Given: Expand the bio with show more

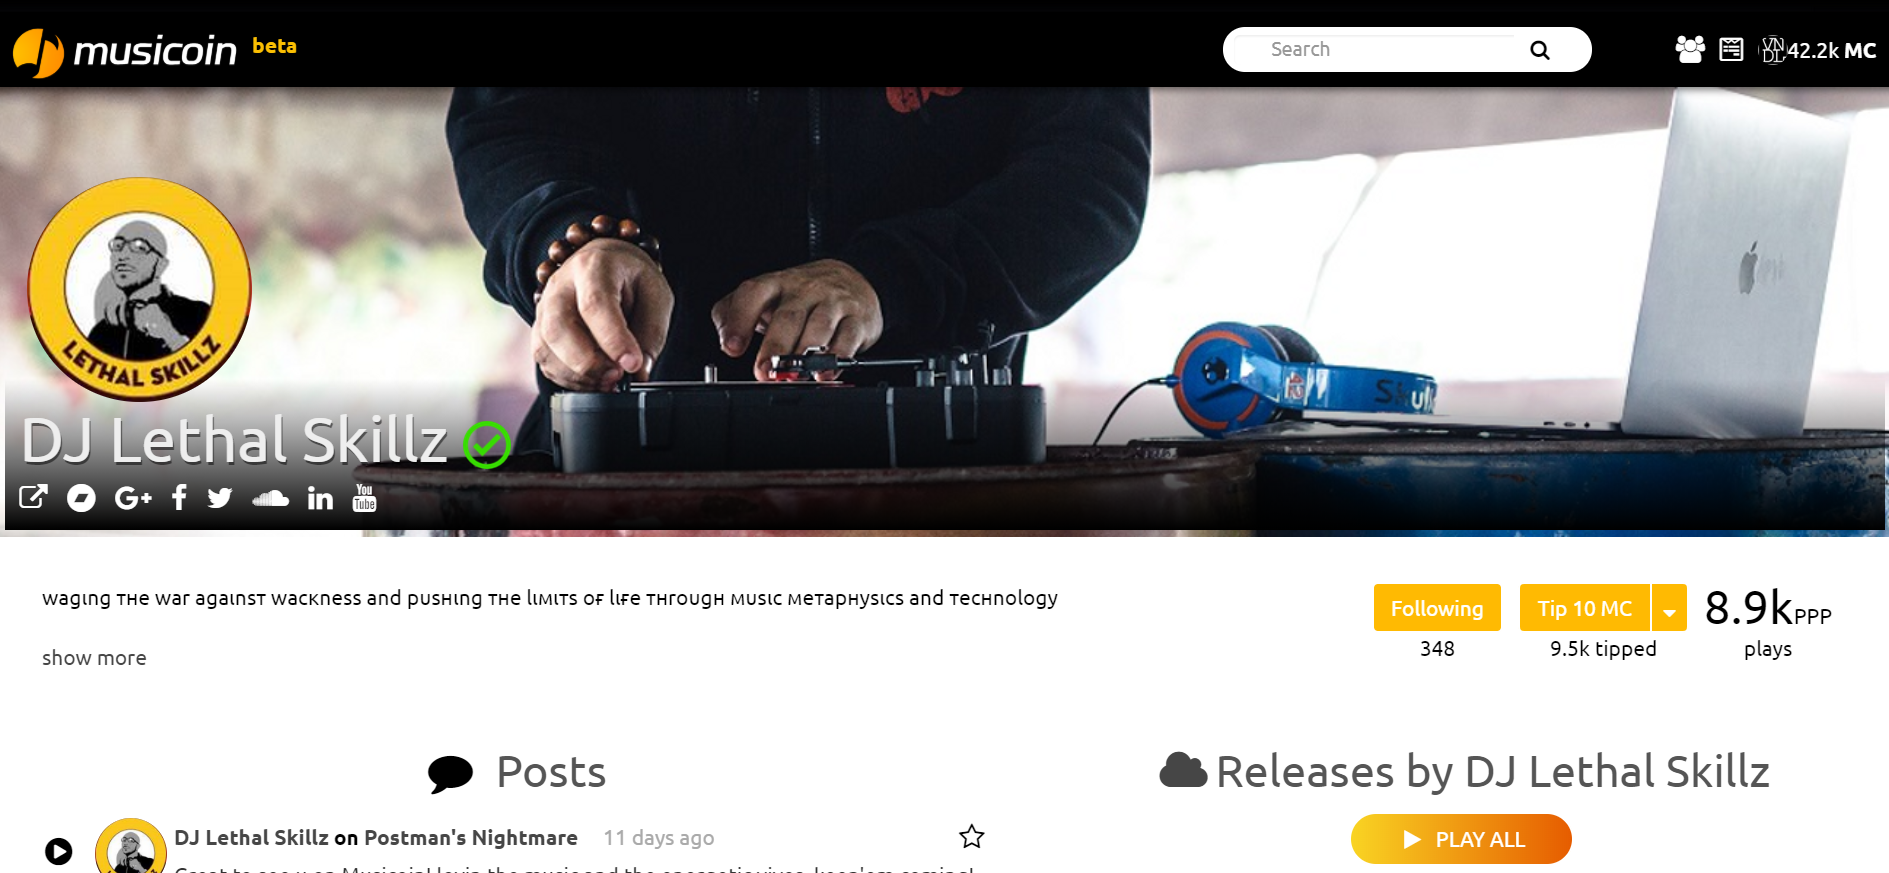Looking at the screenshot, I should coord(94,658).
